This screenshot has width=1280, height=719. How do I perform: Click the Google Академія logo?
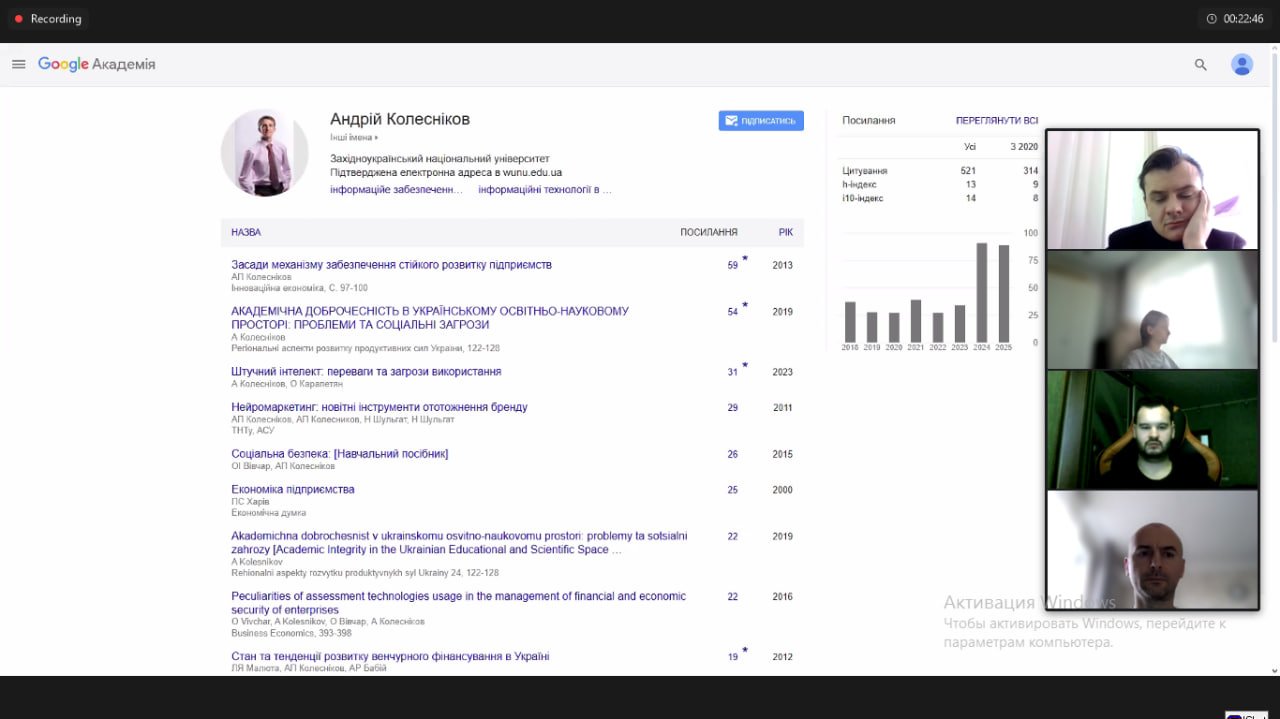click(x=97, y=64)
